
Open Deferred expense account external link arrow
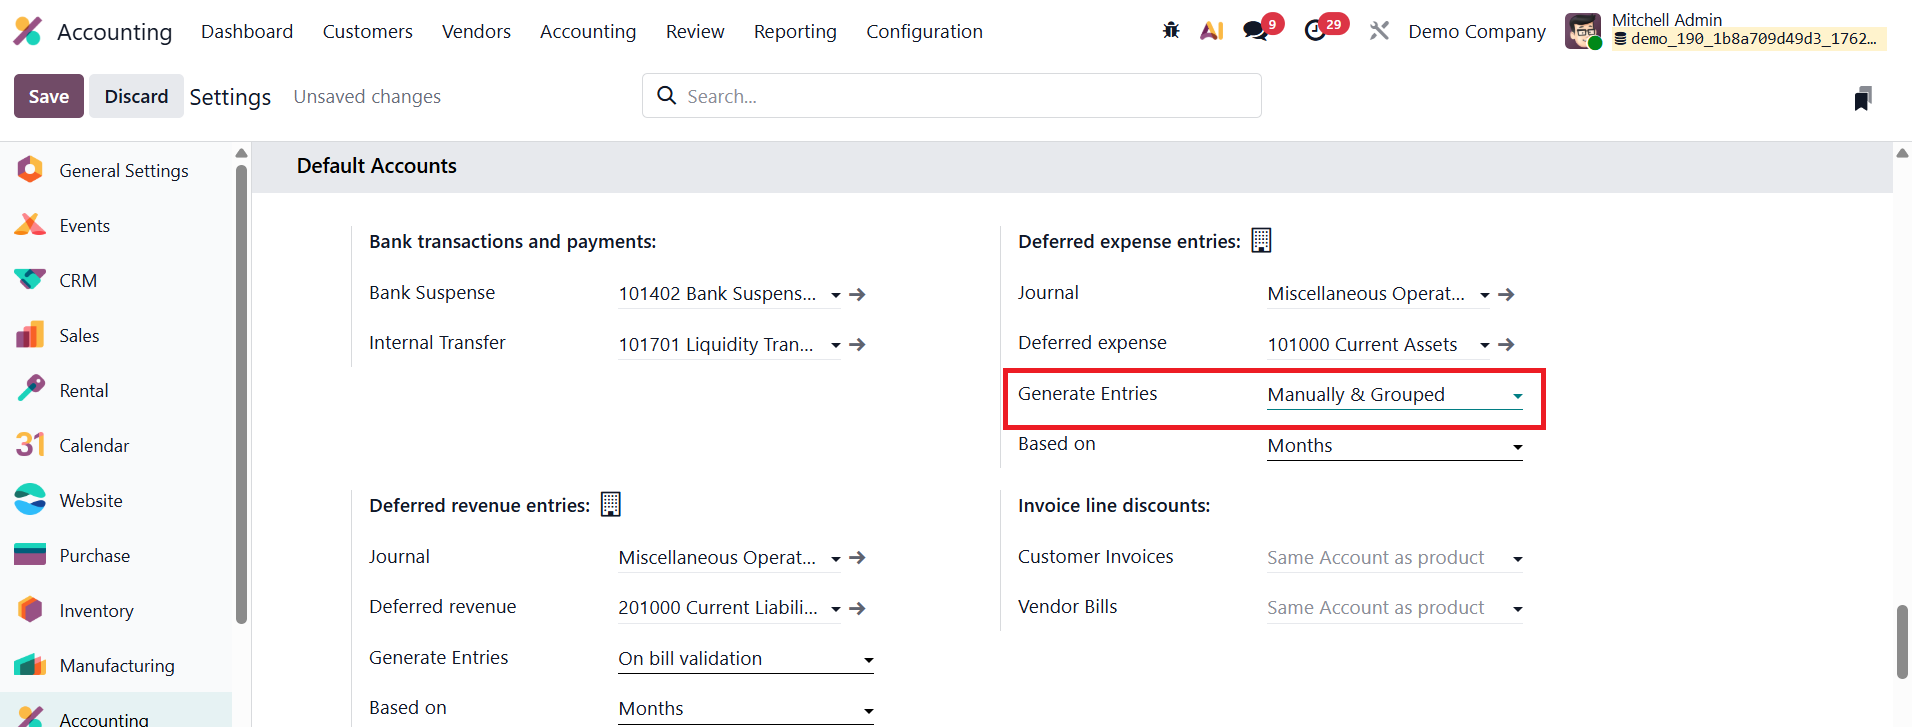(x=1506, y=345)
